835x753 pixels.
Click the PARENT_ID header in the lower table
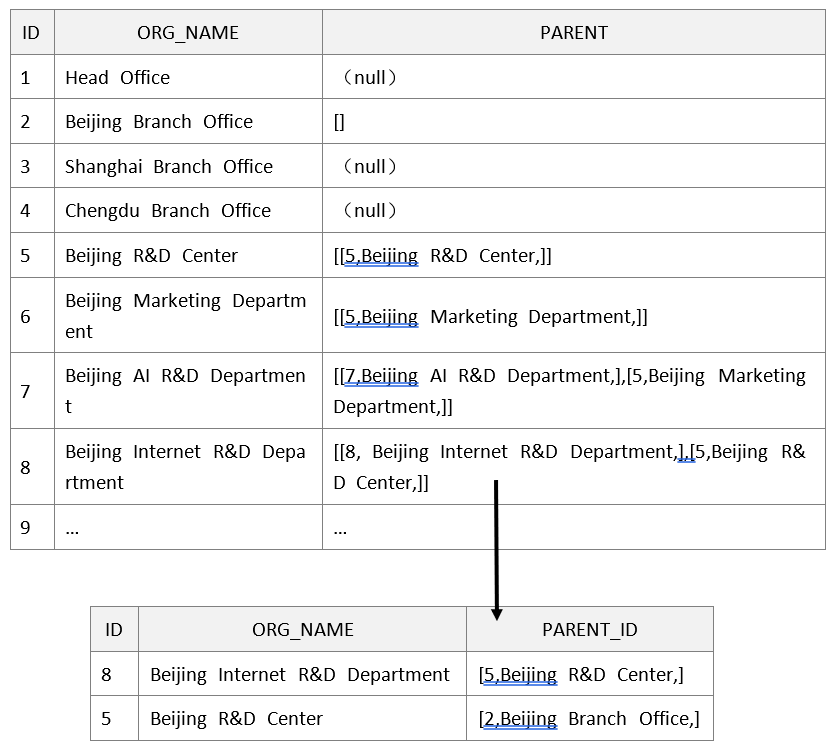(590, 630)
